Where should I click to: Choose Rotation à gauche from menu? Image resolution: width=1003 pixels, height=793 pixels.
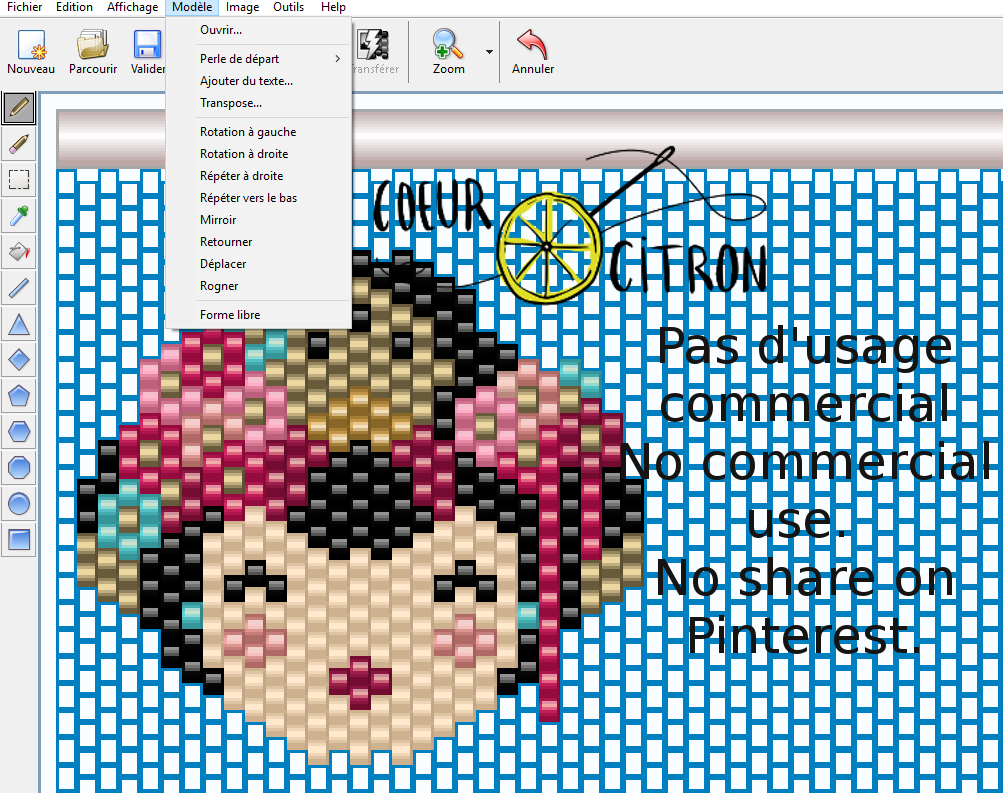248,132
